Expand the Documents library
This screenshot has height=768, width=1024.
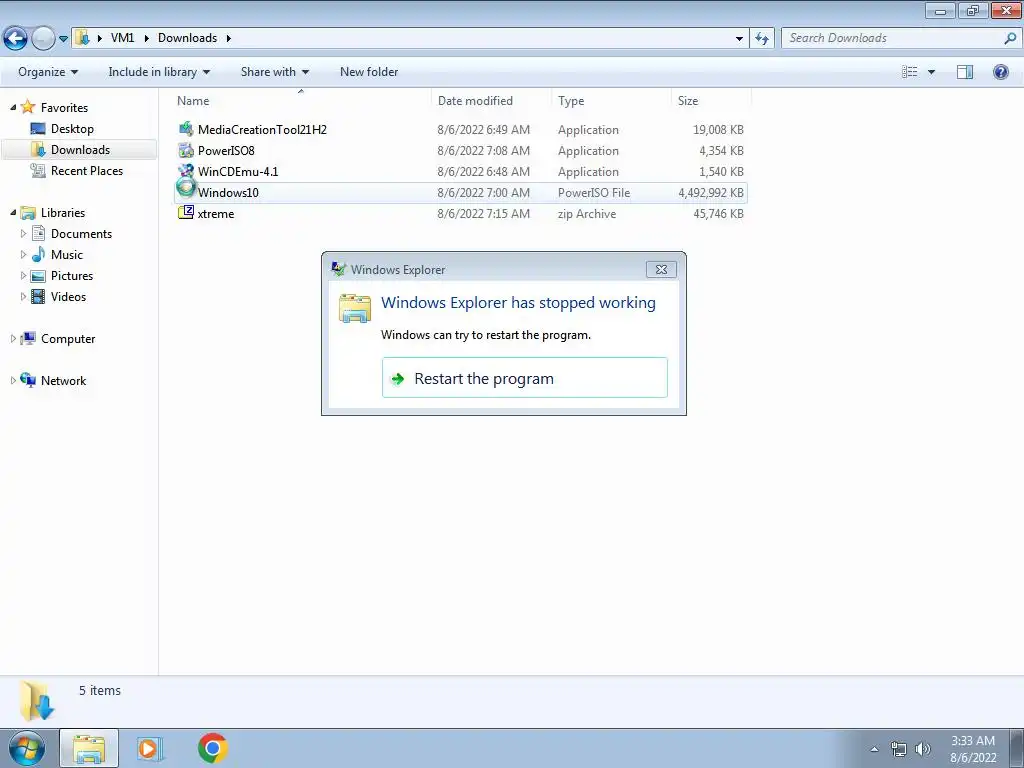[24, 233]
